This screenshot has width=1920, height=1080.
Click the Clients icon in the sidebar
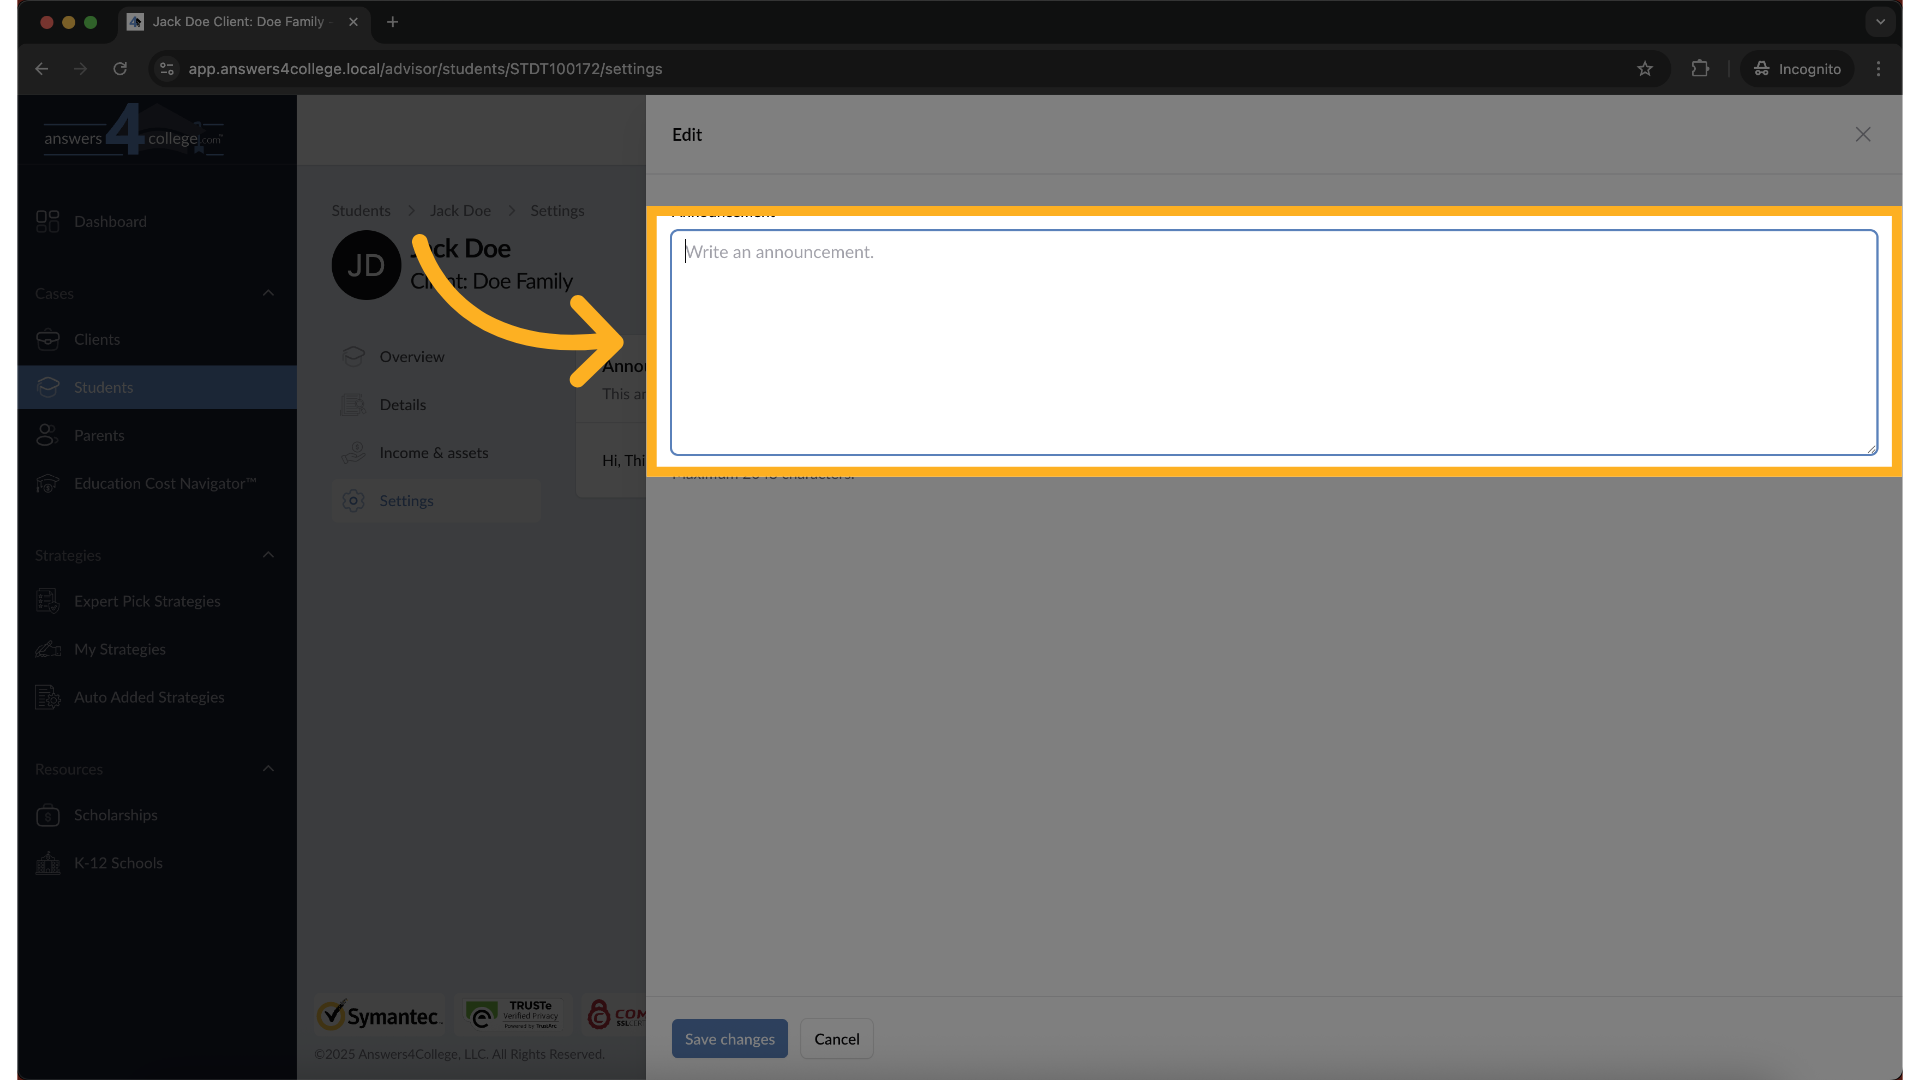pyautogui.click(x=47, y=340)
